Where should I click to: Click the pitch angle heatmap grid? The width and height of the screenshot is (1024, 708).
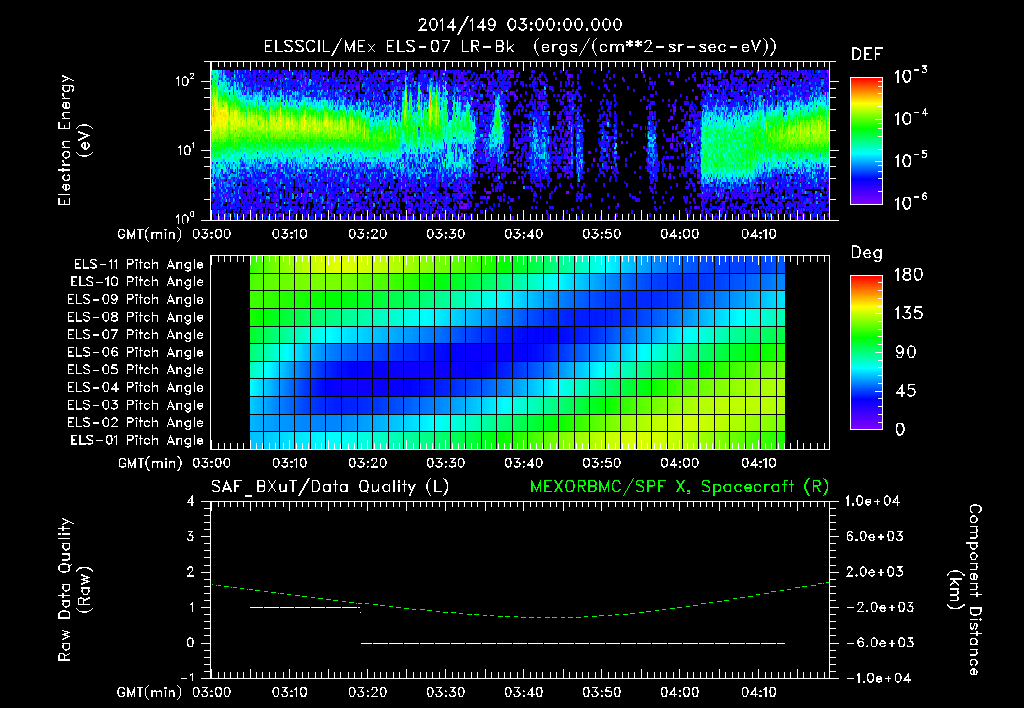tap(517, 352)
